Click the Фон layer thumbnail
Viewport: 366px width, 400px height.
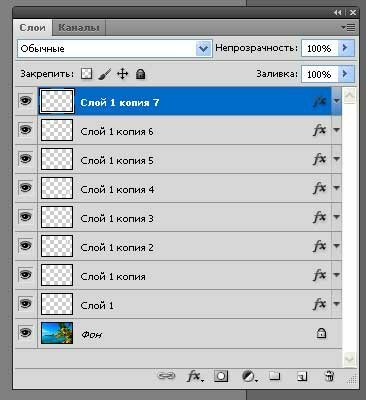point(57,333)
